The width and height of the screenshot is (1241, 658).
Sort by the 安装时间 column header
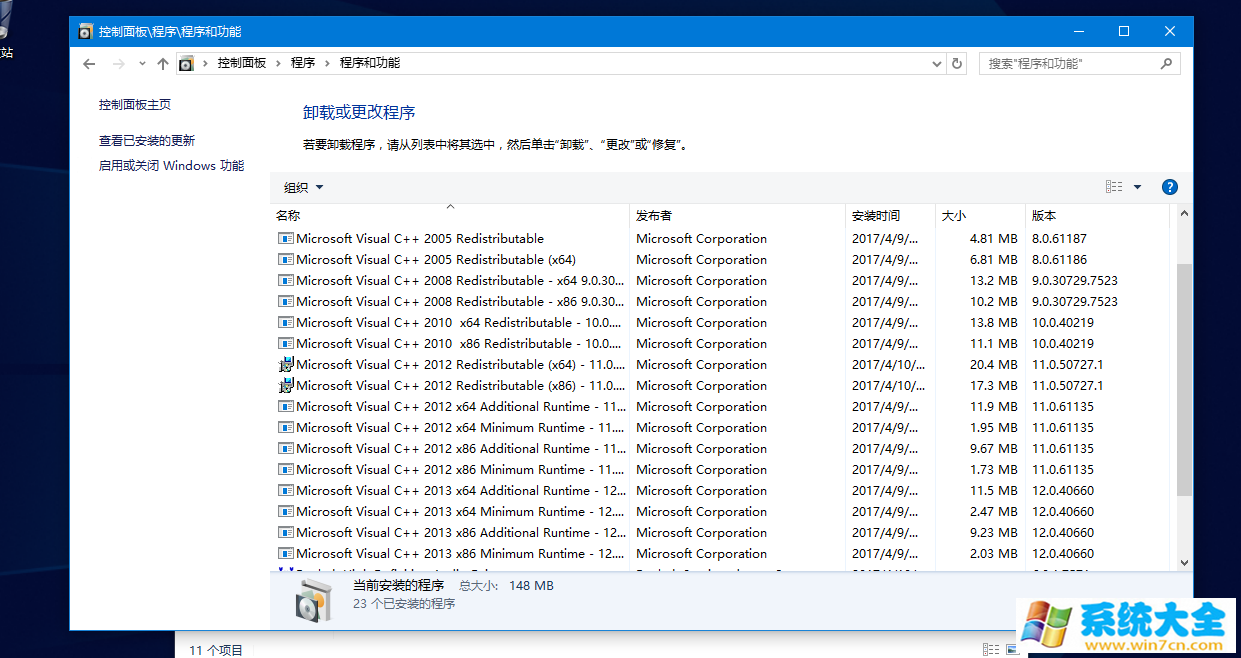[x=891, y=216]
